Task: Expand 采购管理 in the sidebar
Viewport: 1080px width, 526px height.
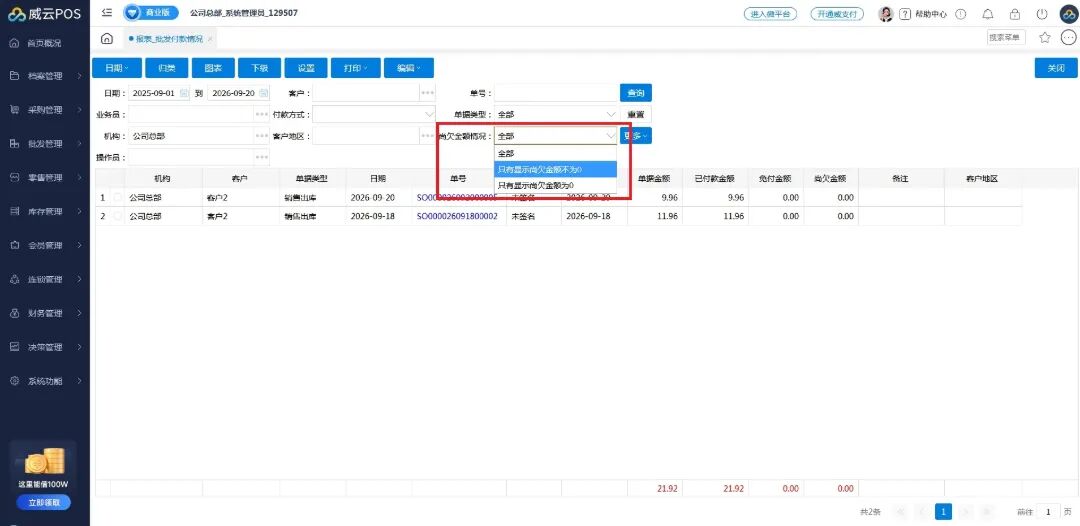Action: (x=45, y=110)
